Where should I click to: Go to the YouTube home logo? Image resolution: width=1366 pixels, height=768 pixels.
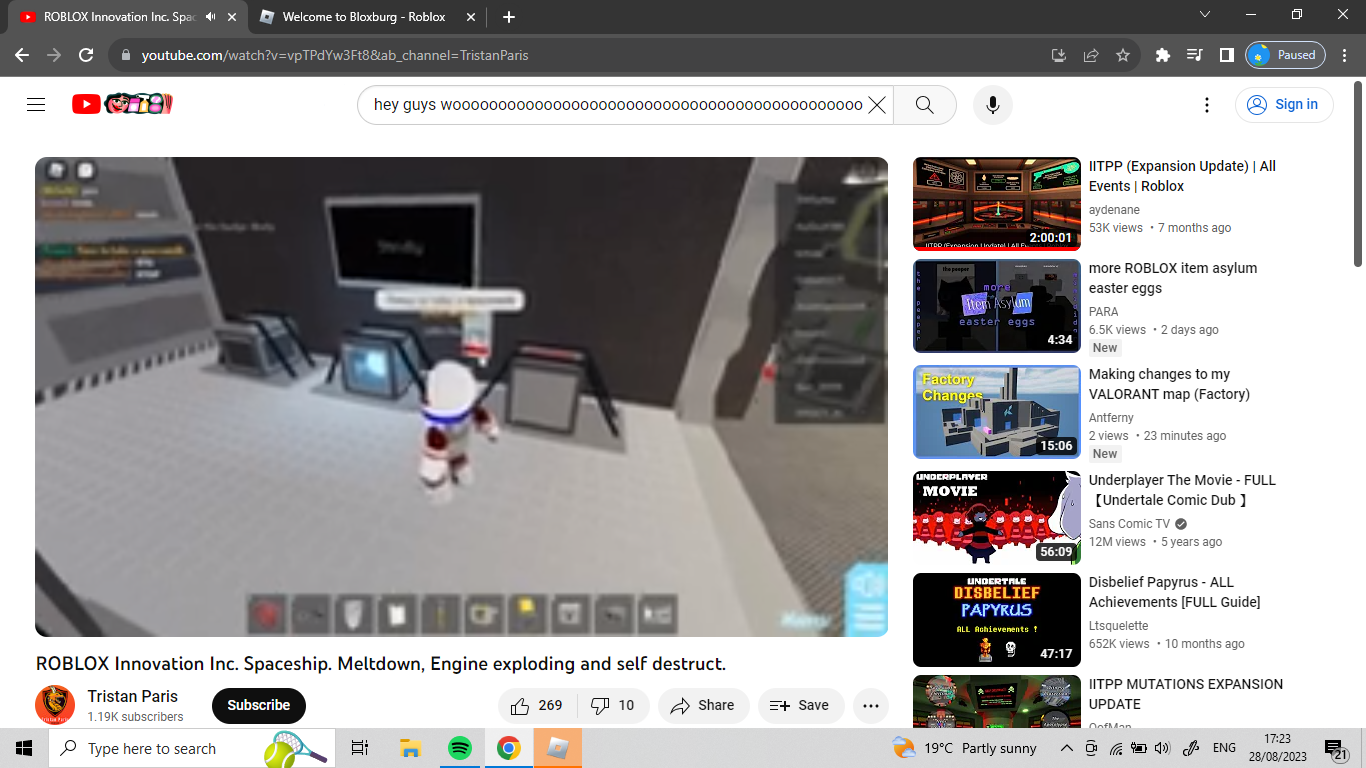[123, 104]
